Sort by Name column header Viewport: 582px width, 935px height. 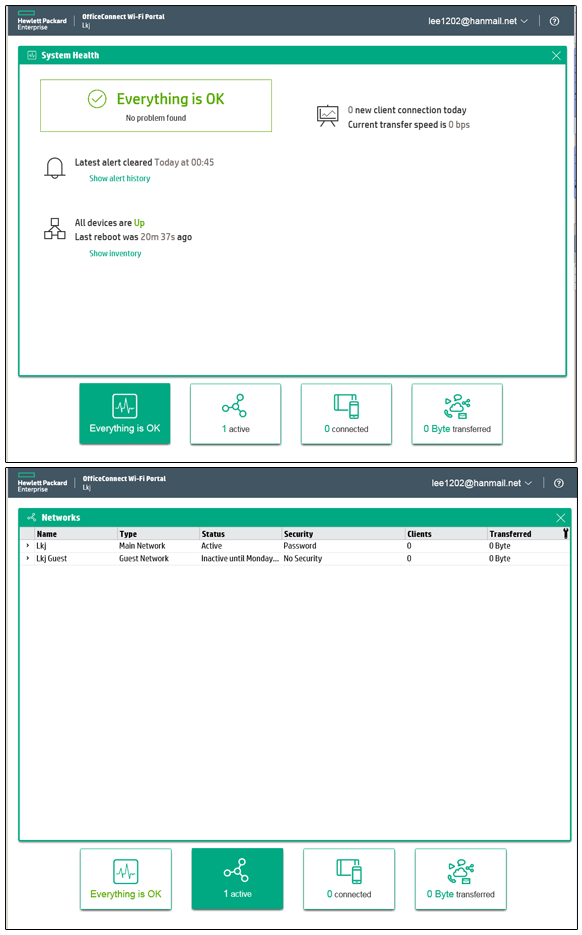point(76,534)
